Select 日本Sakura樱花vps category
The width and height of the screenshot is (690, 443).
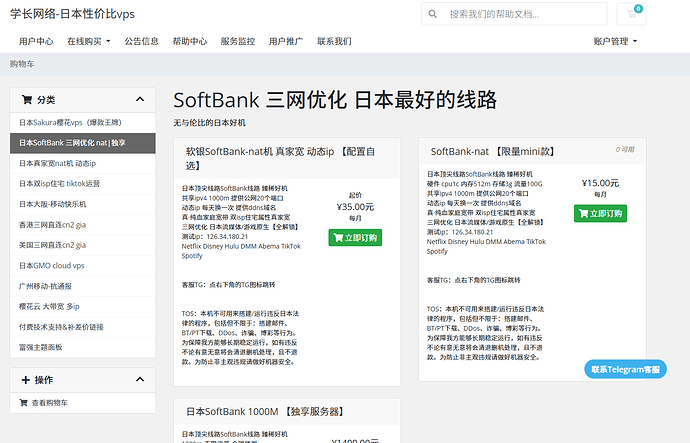[x=83, y=123]
